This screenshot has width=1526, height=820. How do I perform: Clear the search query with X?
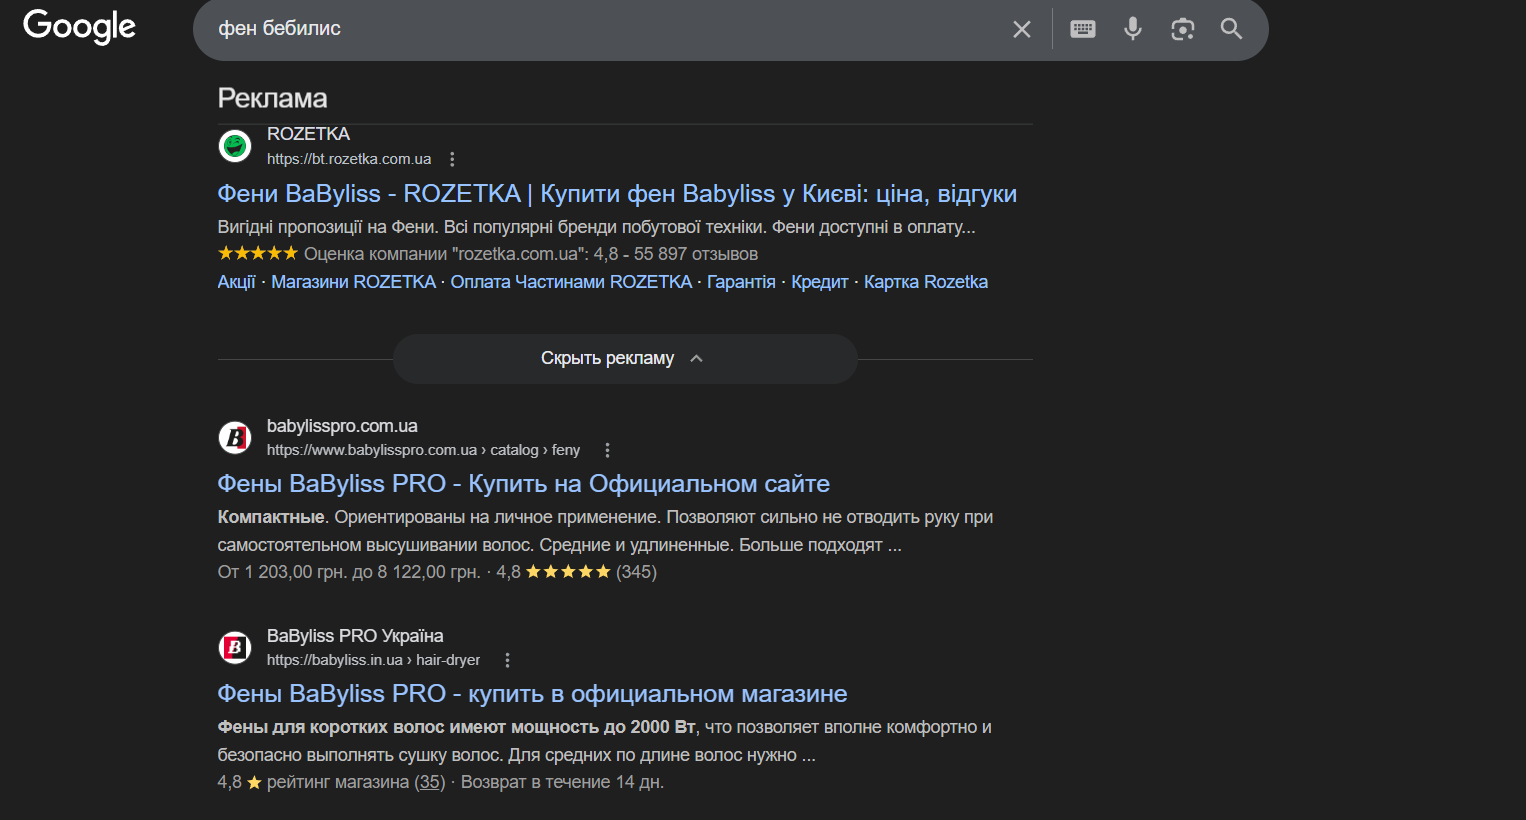[x=1021, y=29]
